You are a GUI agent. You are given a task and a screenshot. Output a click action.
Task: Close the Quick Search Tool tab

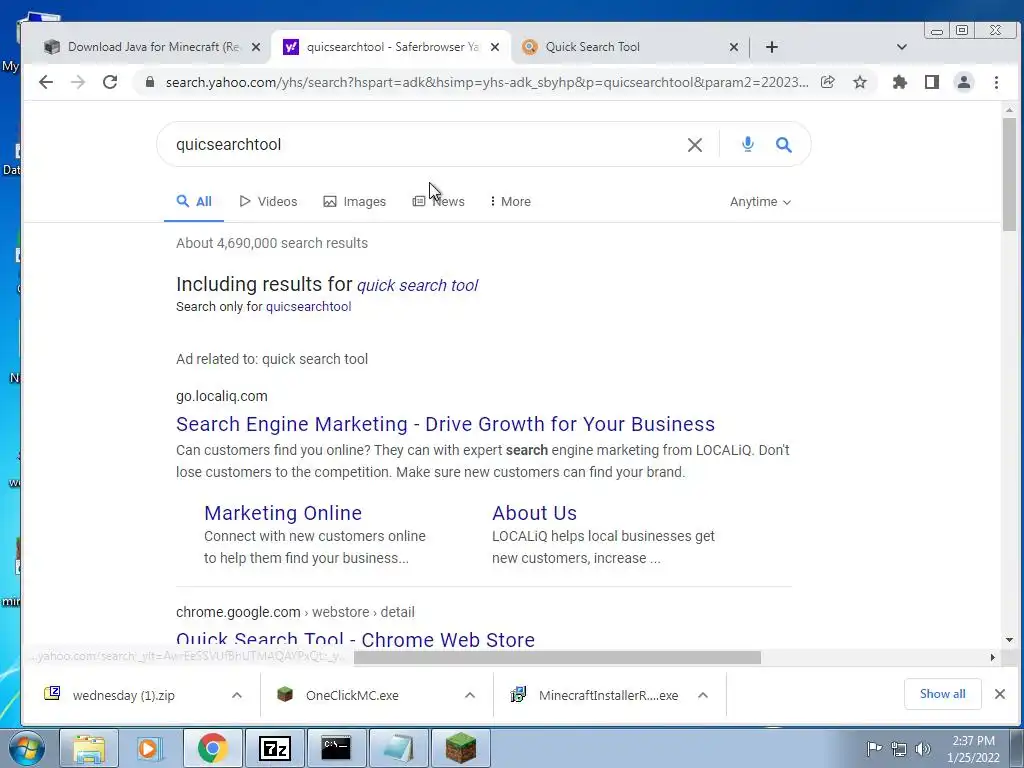[733, 47]
